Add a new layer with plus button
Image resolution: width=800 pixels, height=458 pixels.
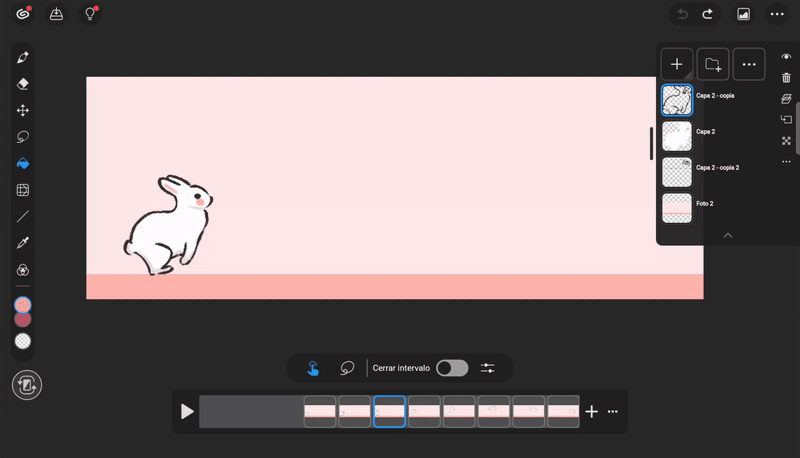[x=677, y=64]
